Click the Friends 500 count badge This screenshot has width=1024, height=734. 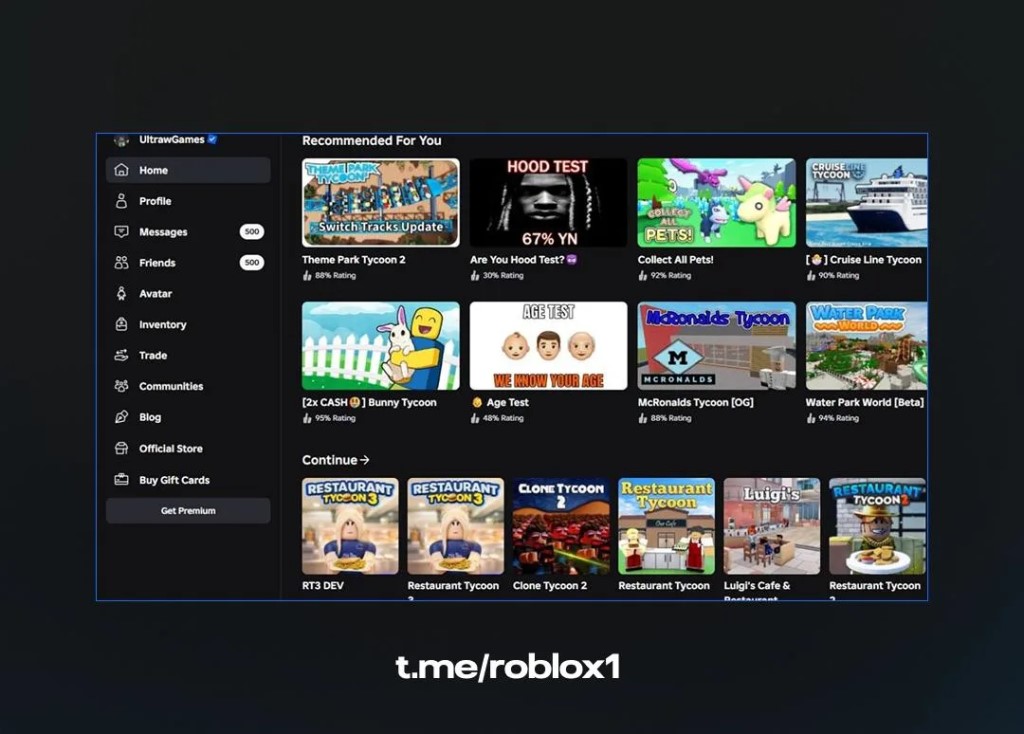click(x=251, y=263)
